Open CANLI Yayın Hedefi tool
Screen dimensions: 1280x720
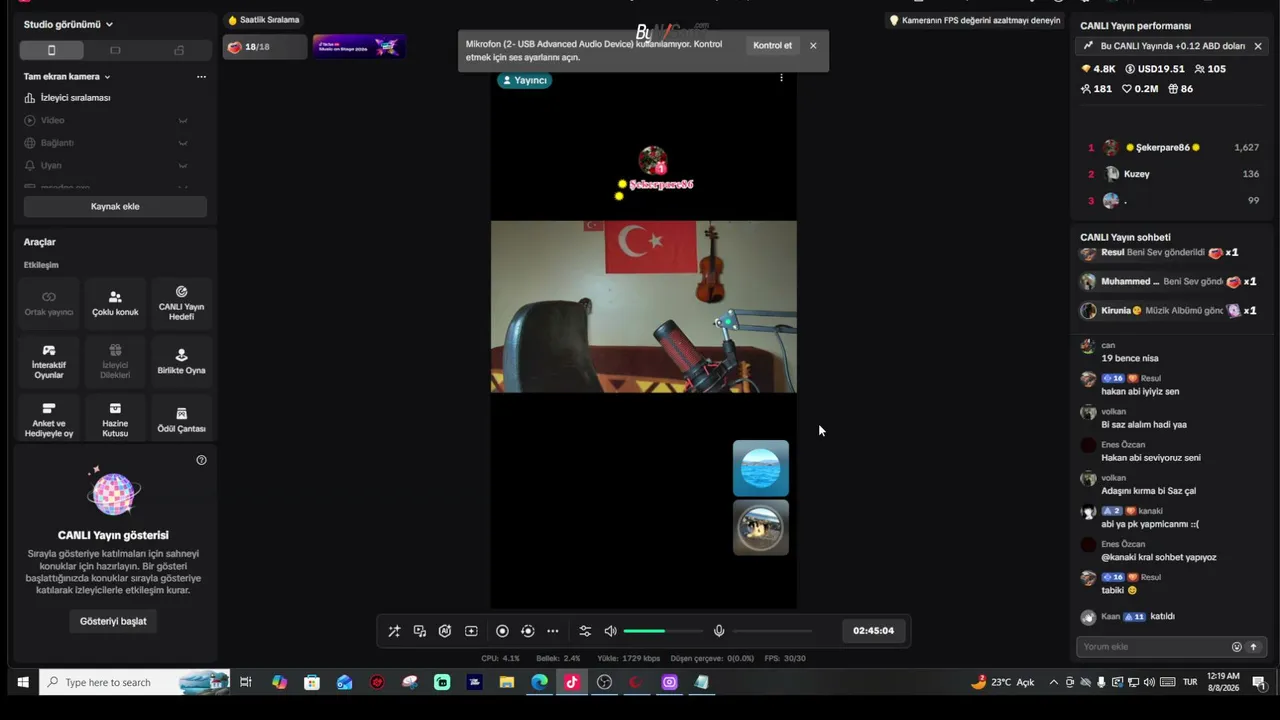tap(181, 304)
